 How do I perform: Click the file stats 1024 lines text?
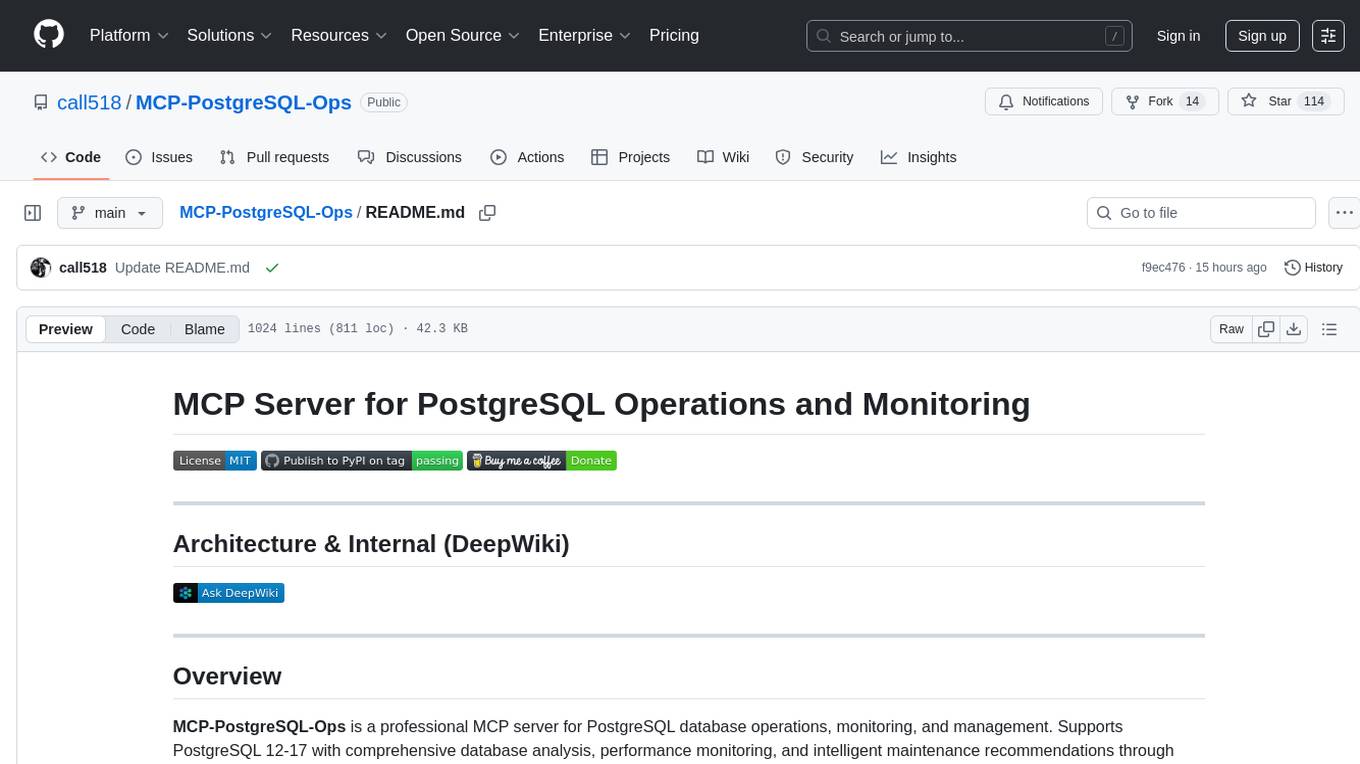[358, 329]
